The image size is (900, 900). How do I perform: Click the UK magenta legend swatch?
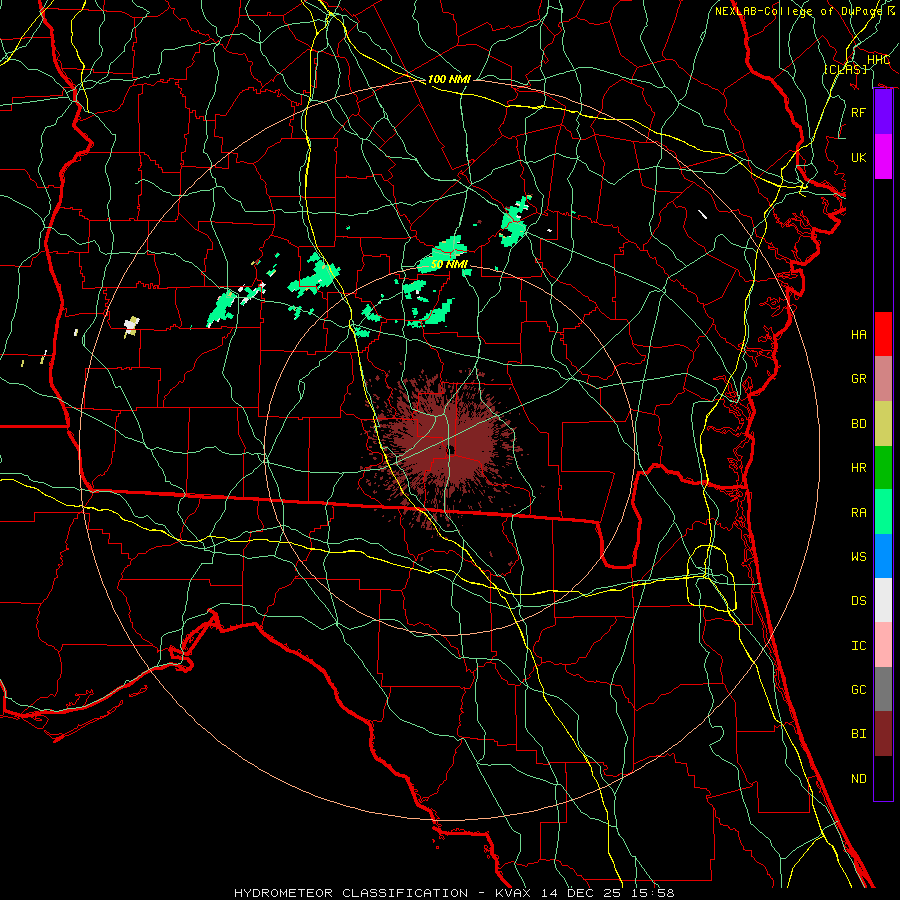point(883,157)
